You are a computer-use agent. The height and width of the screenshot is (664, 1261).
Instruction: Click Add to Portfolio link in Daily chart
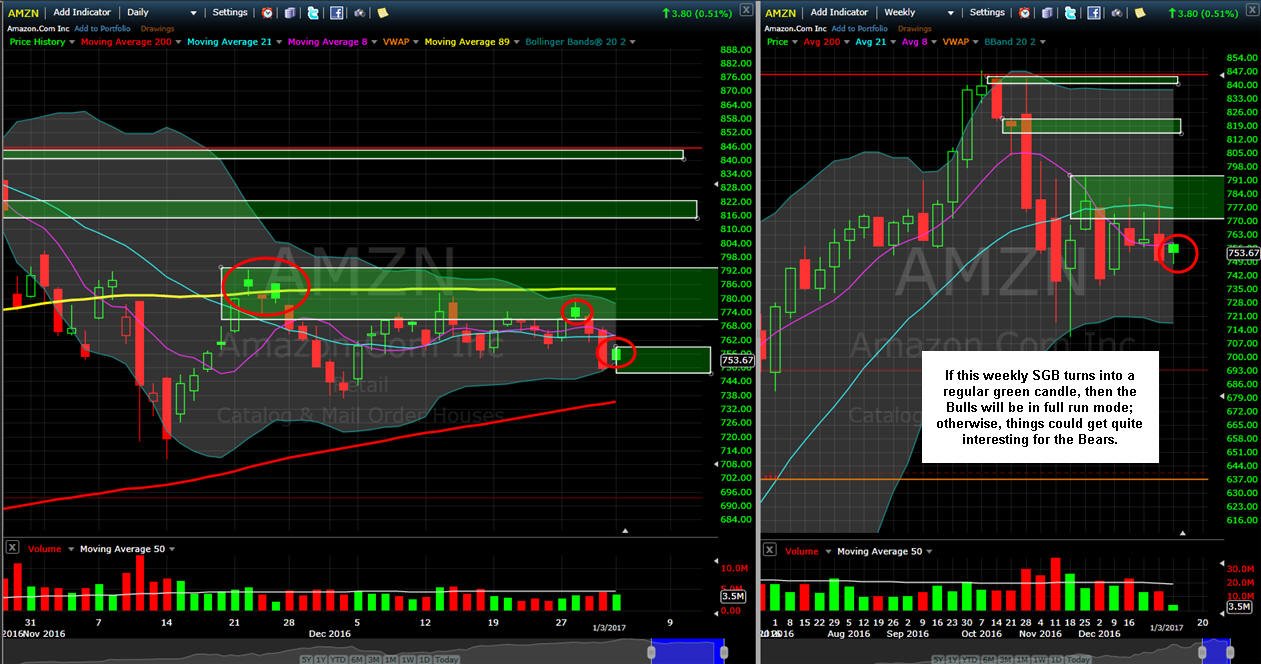pyautogui.click(x=102, y=29)
